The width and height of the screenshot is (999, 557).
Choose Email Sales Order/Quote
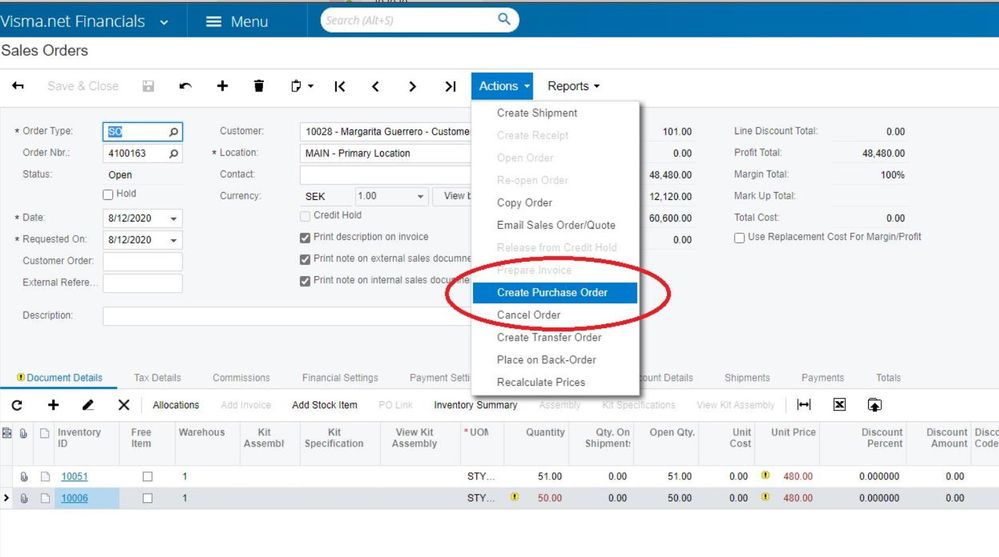556,225
